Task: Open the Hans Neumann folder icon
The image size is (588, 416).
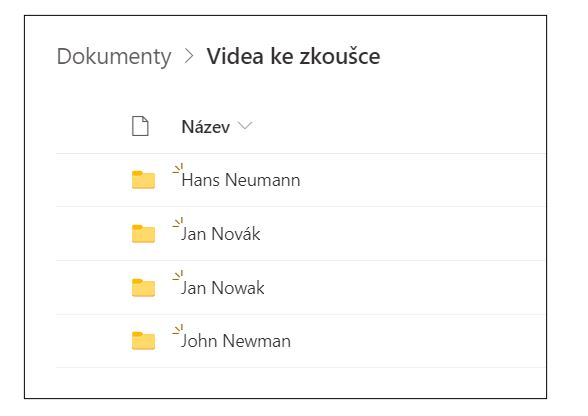Action: click(143, 180)
